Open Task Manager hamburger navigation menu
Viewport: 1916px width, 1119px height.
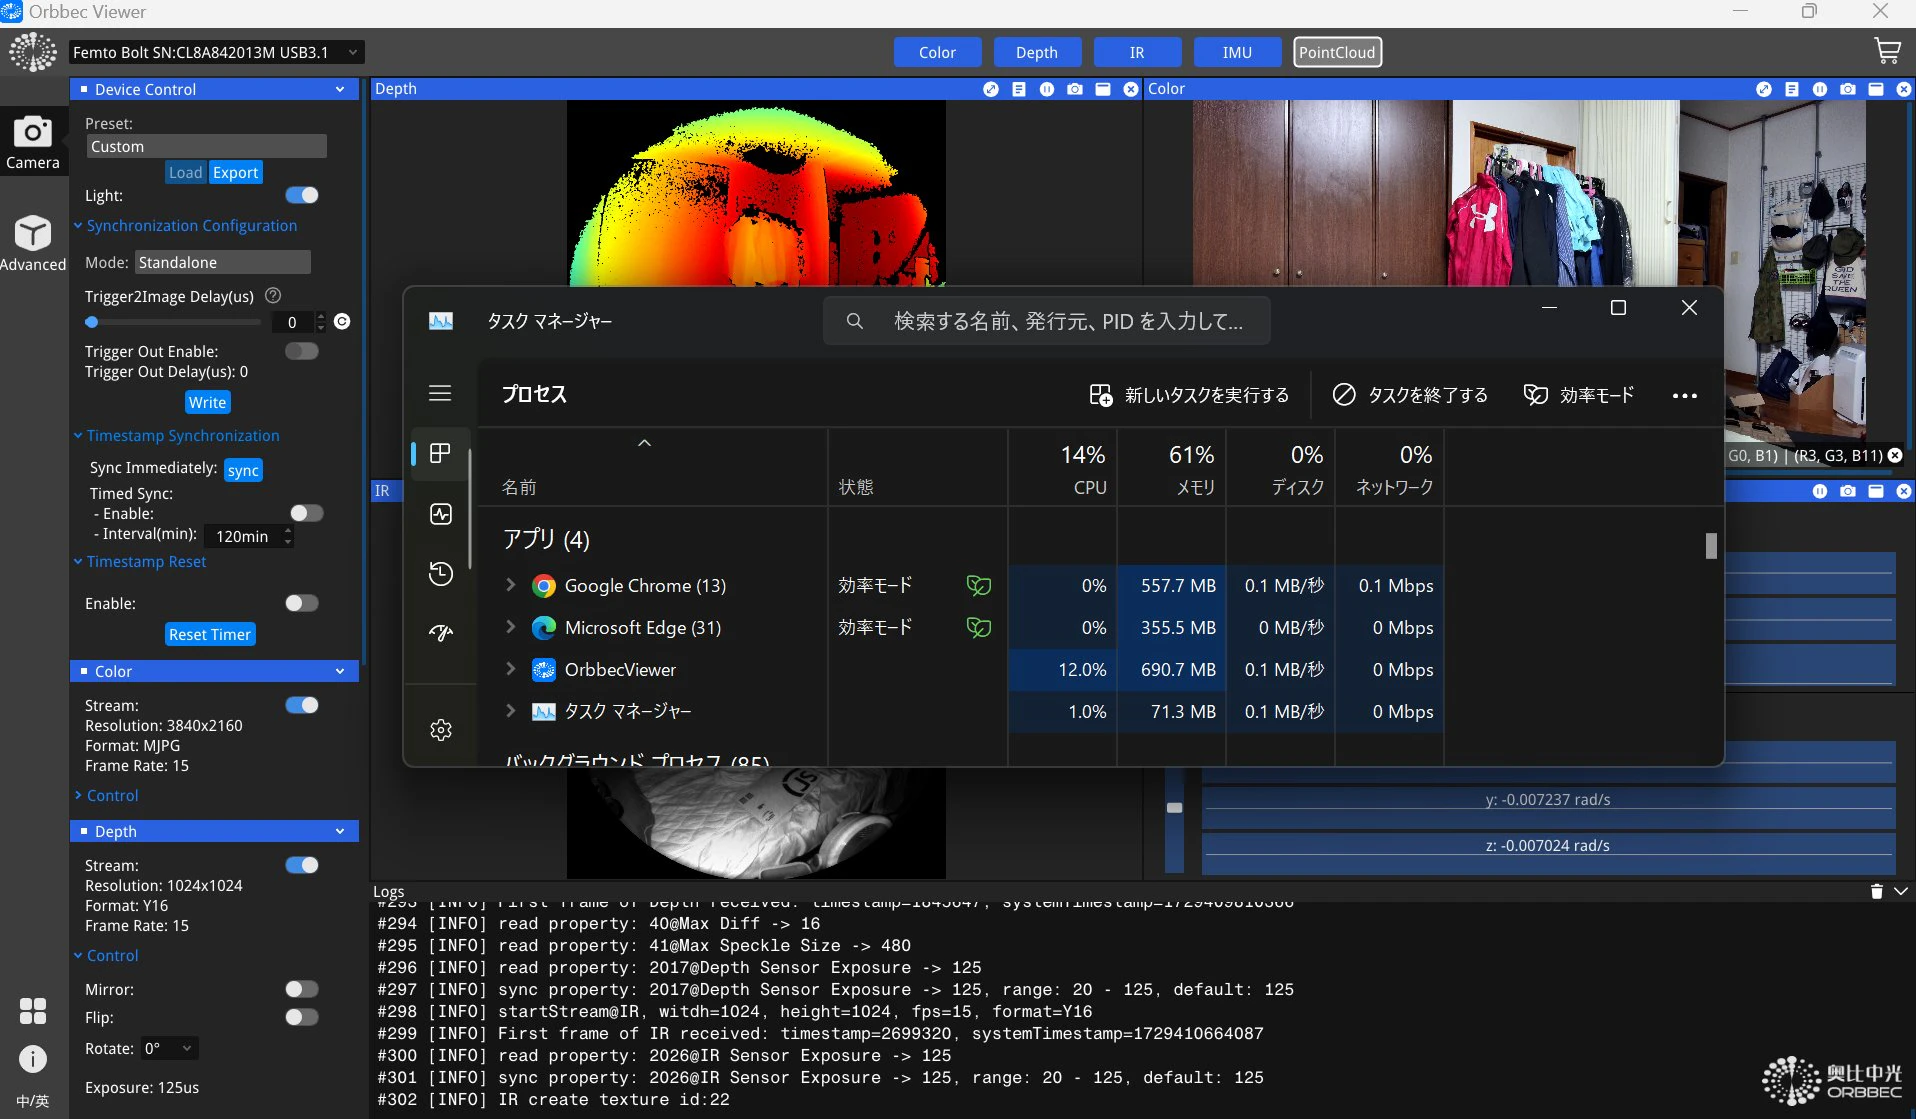[x=440, y=394]
